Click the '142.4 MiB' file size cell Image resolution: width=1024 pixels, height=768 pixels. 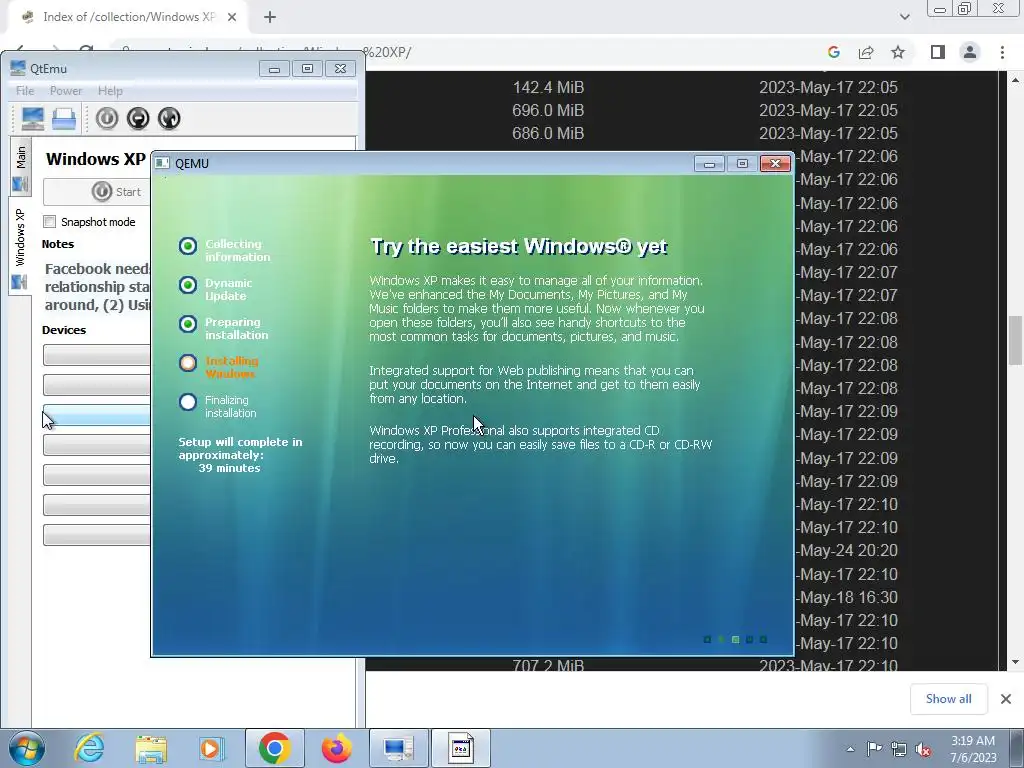point(548,88)
